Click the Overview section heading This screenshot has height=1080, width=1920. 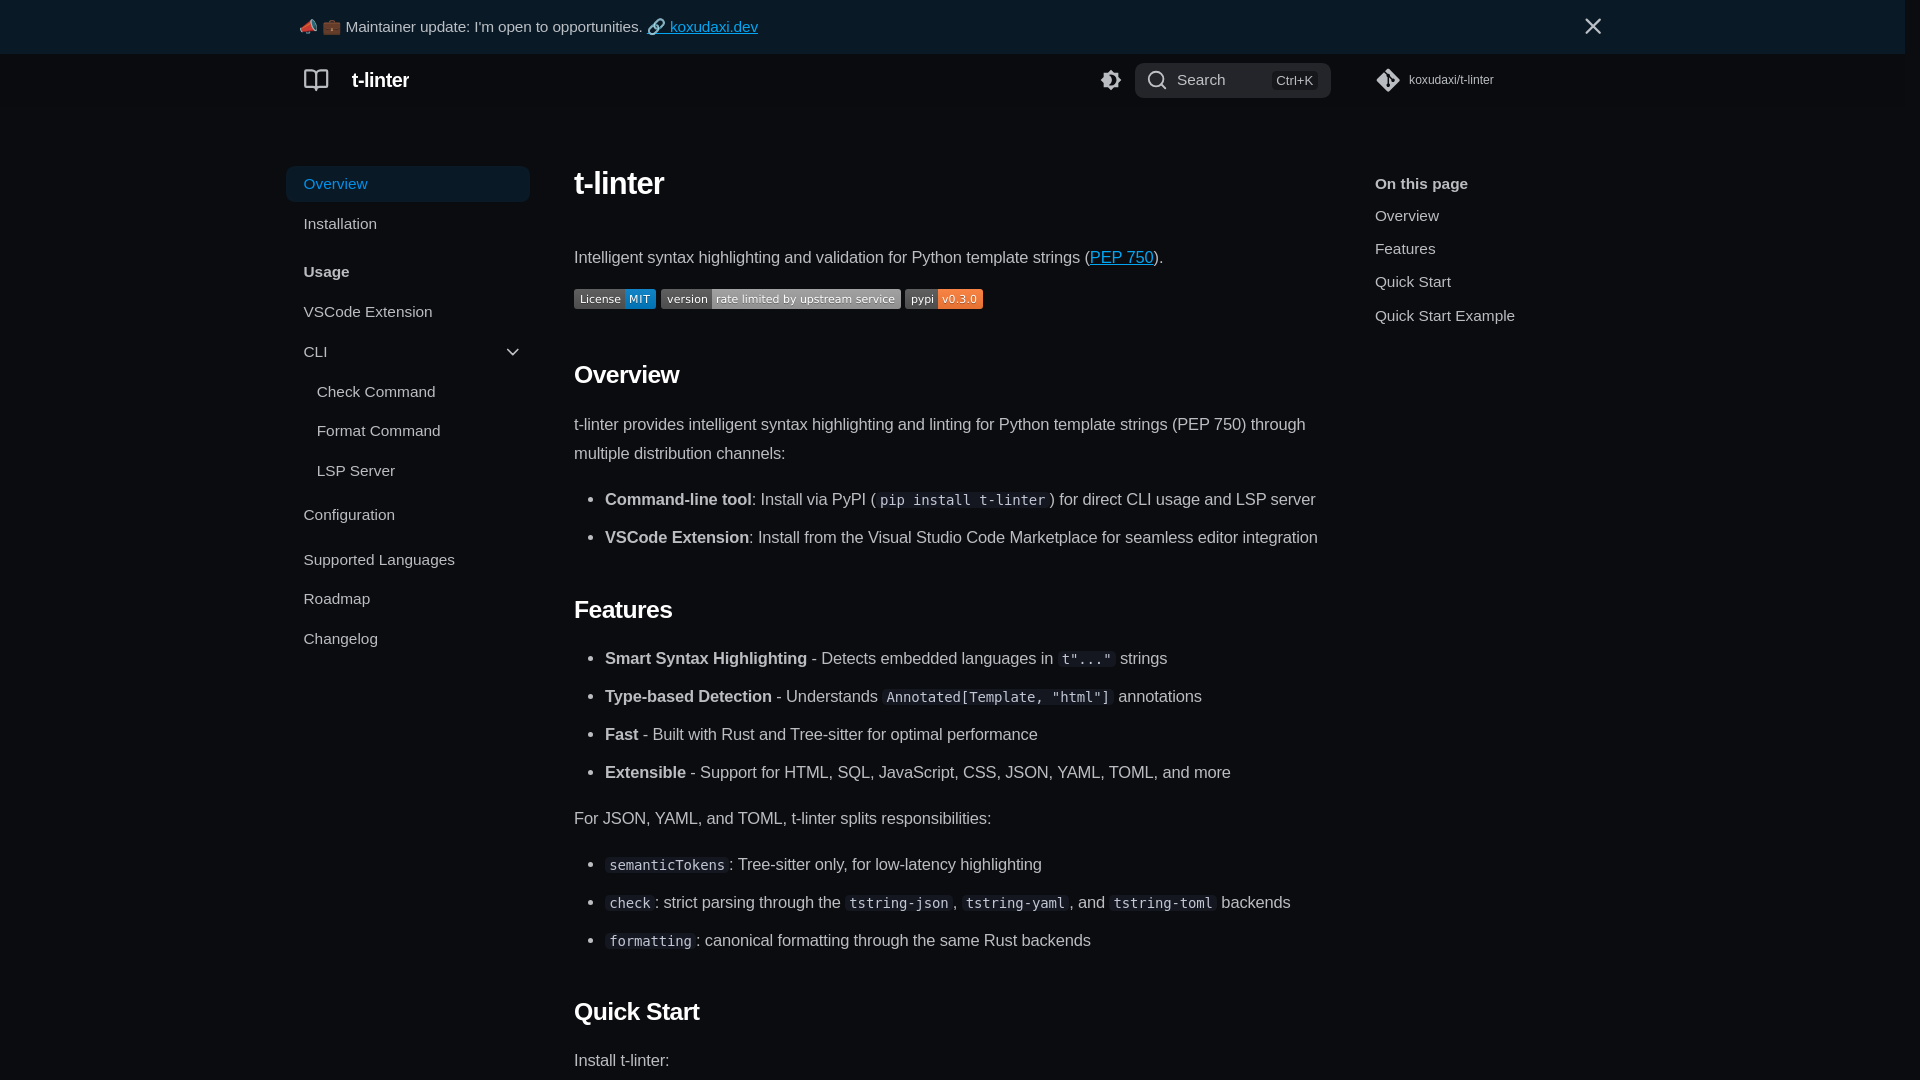pyautogui.click(x=626, y=375)
